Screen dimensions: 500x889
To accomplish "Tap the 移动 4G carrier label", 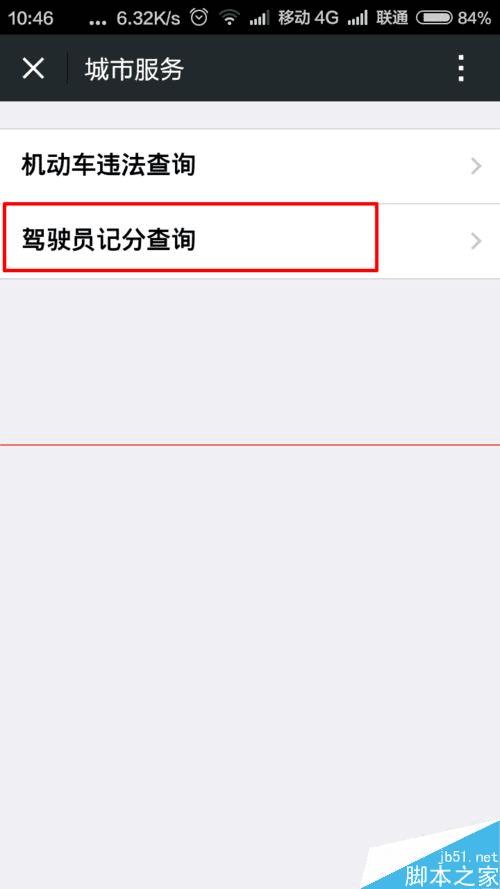I will [x=308, y=18].
